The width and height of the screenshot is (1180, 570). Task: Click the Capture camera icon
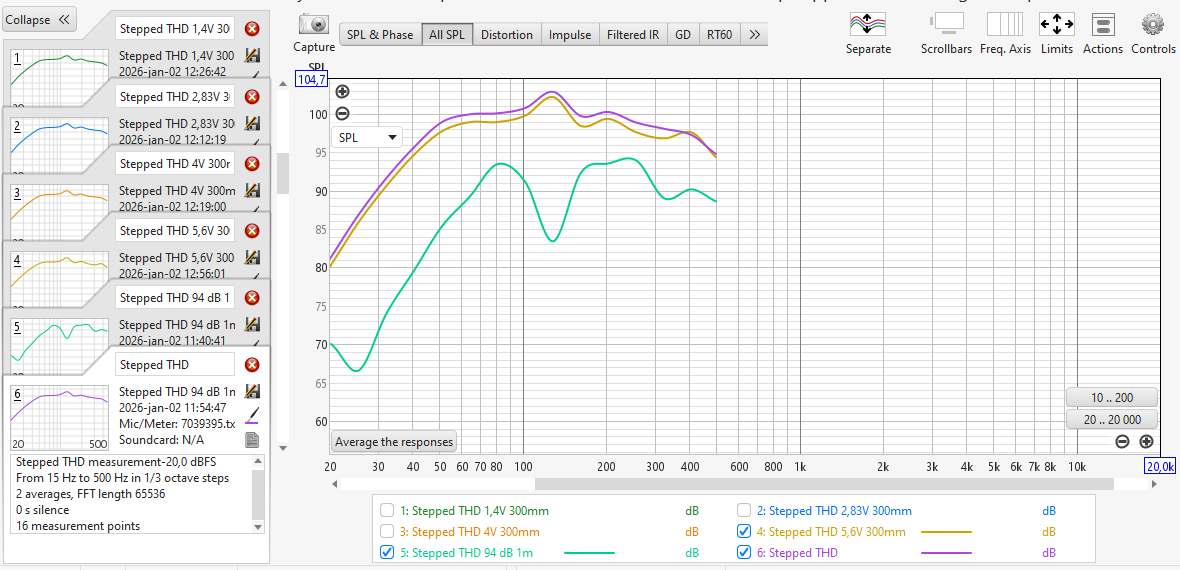(314, 25)
